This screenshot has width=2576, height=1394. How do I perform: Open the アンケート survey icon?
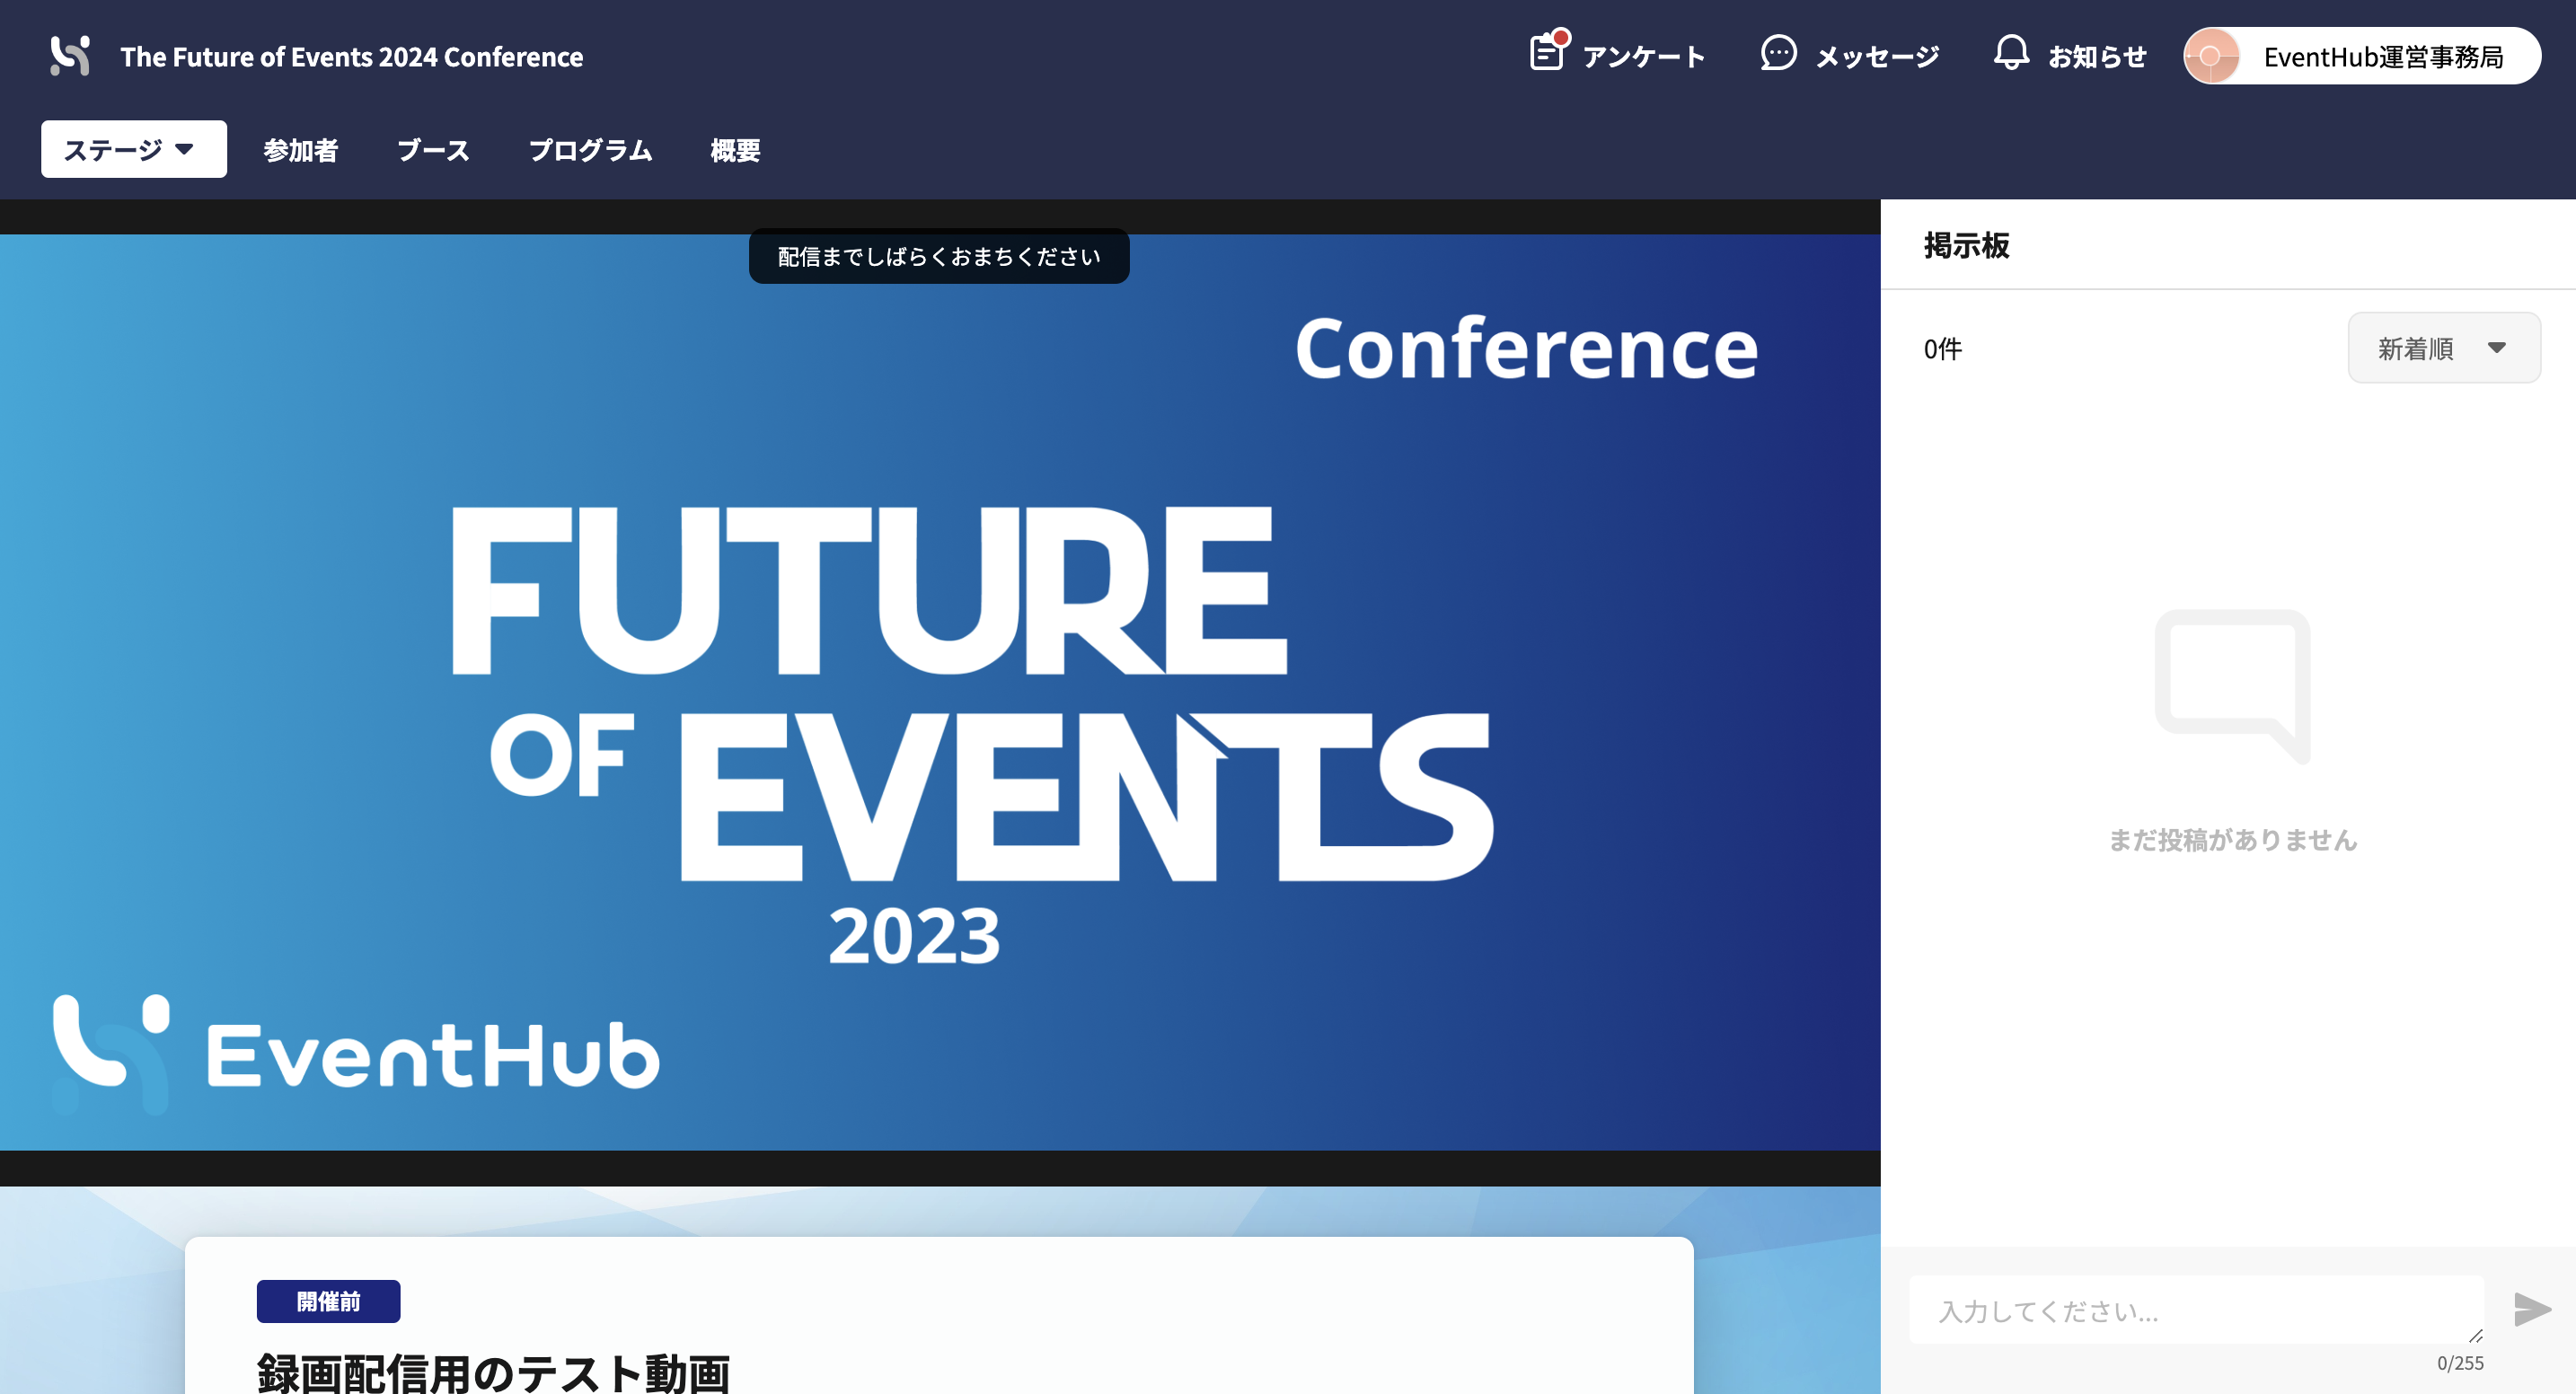[1548, 50]
